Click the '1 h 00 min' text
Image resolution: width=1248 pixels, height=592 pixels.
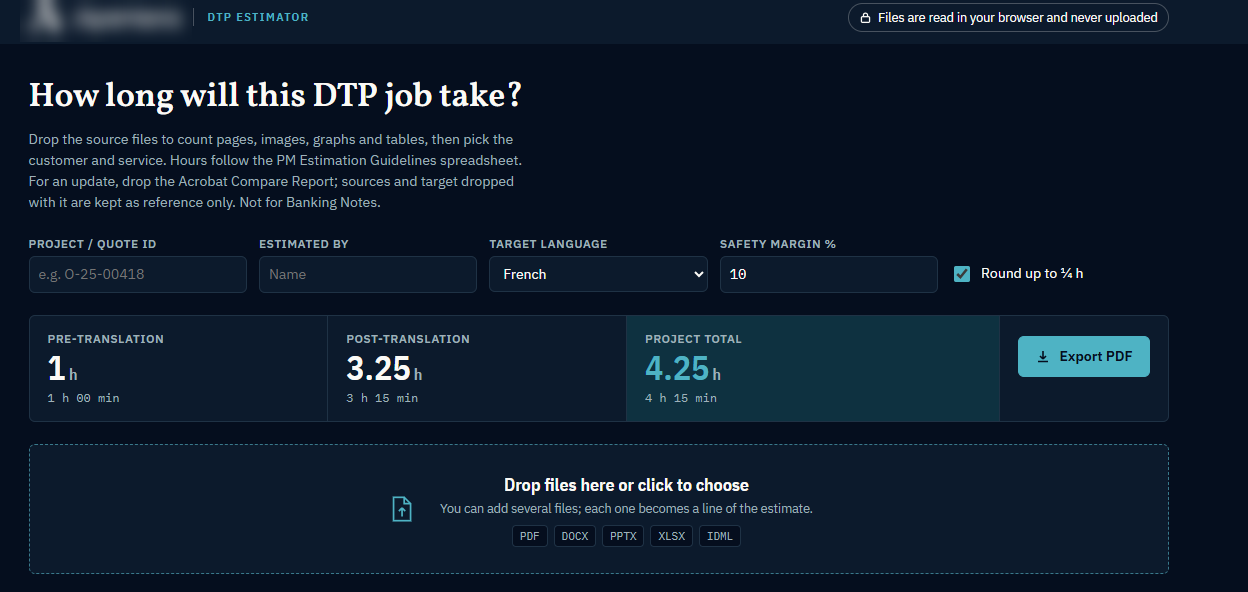(x=83, y=398)
